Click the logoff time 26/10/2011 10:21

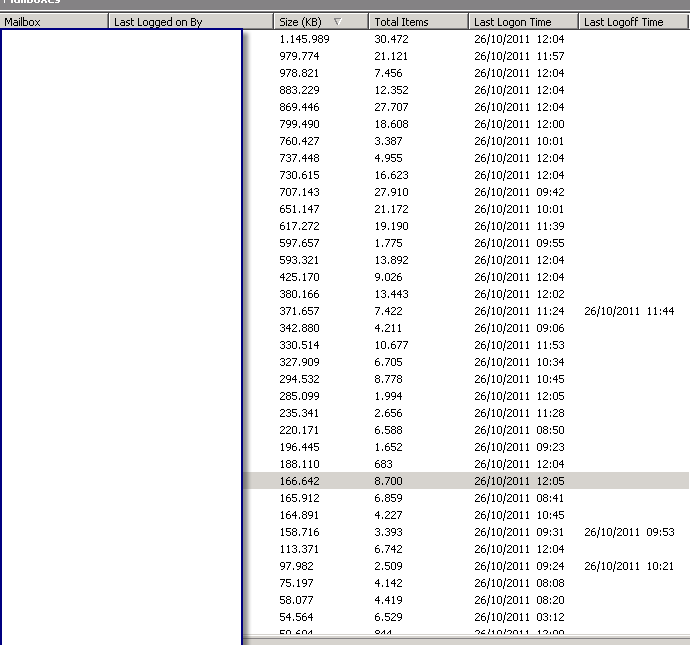click(629, 566)
